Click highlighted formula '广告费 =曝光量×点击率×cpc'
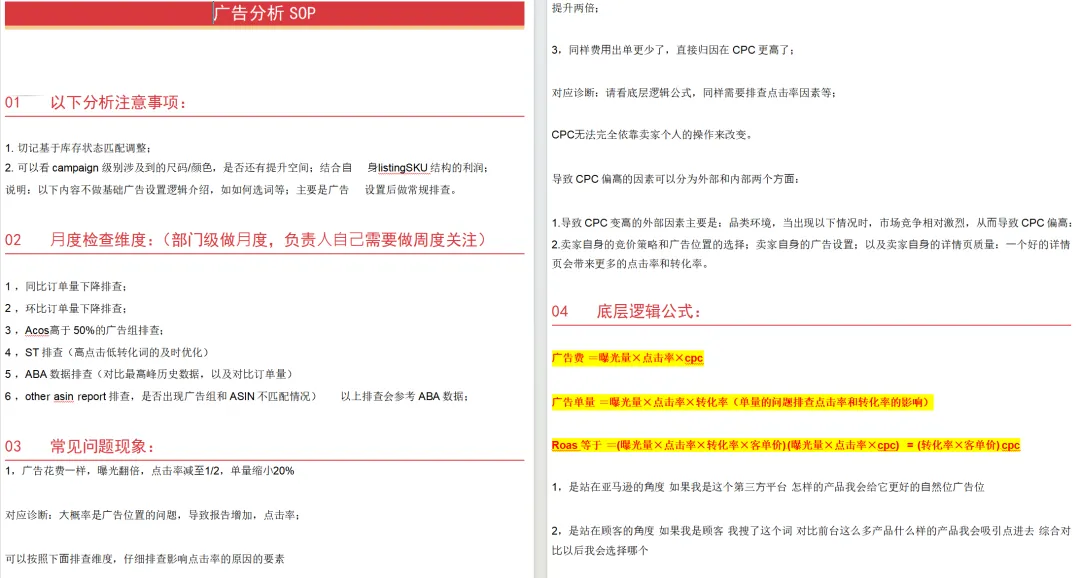Screen dimensions: 1080x578 point(627,358)
